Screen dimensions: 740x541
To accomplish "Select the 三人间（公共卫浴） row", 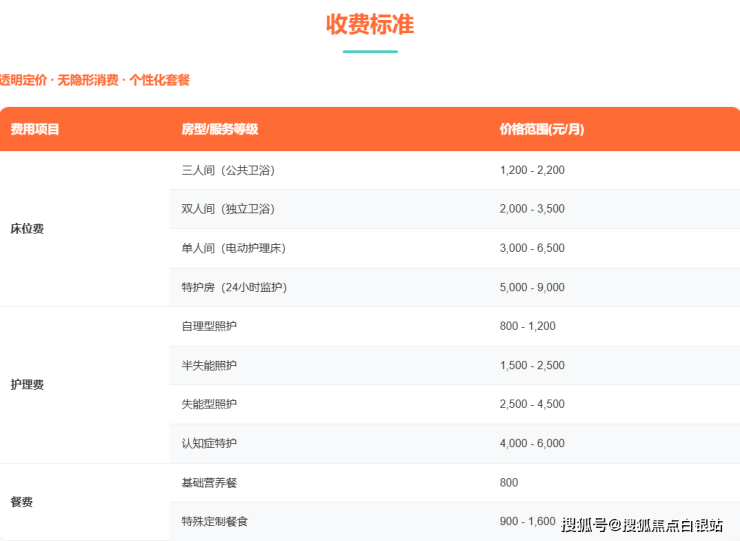I will 228,171.
